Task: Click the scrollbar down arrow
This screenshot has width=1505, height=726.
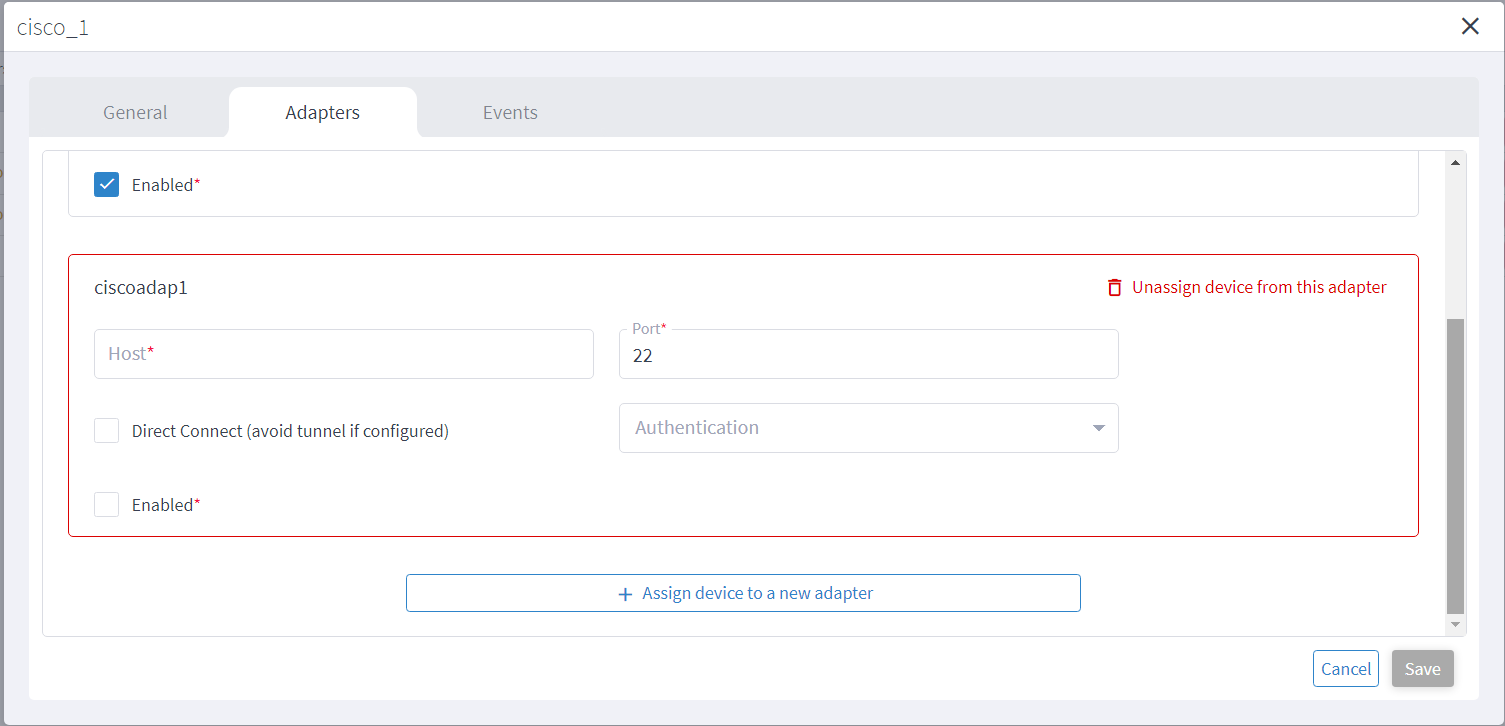Action: [x=1456, y=623]
